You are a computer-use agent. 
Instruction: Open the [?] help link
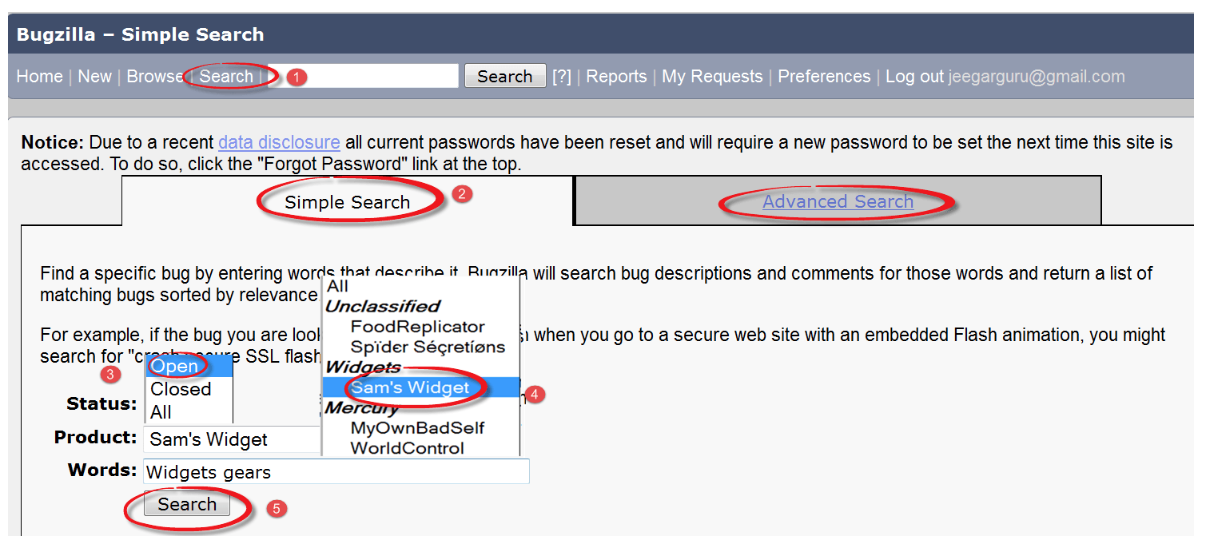tap(562, 77)
